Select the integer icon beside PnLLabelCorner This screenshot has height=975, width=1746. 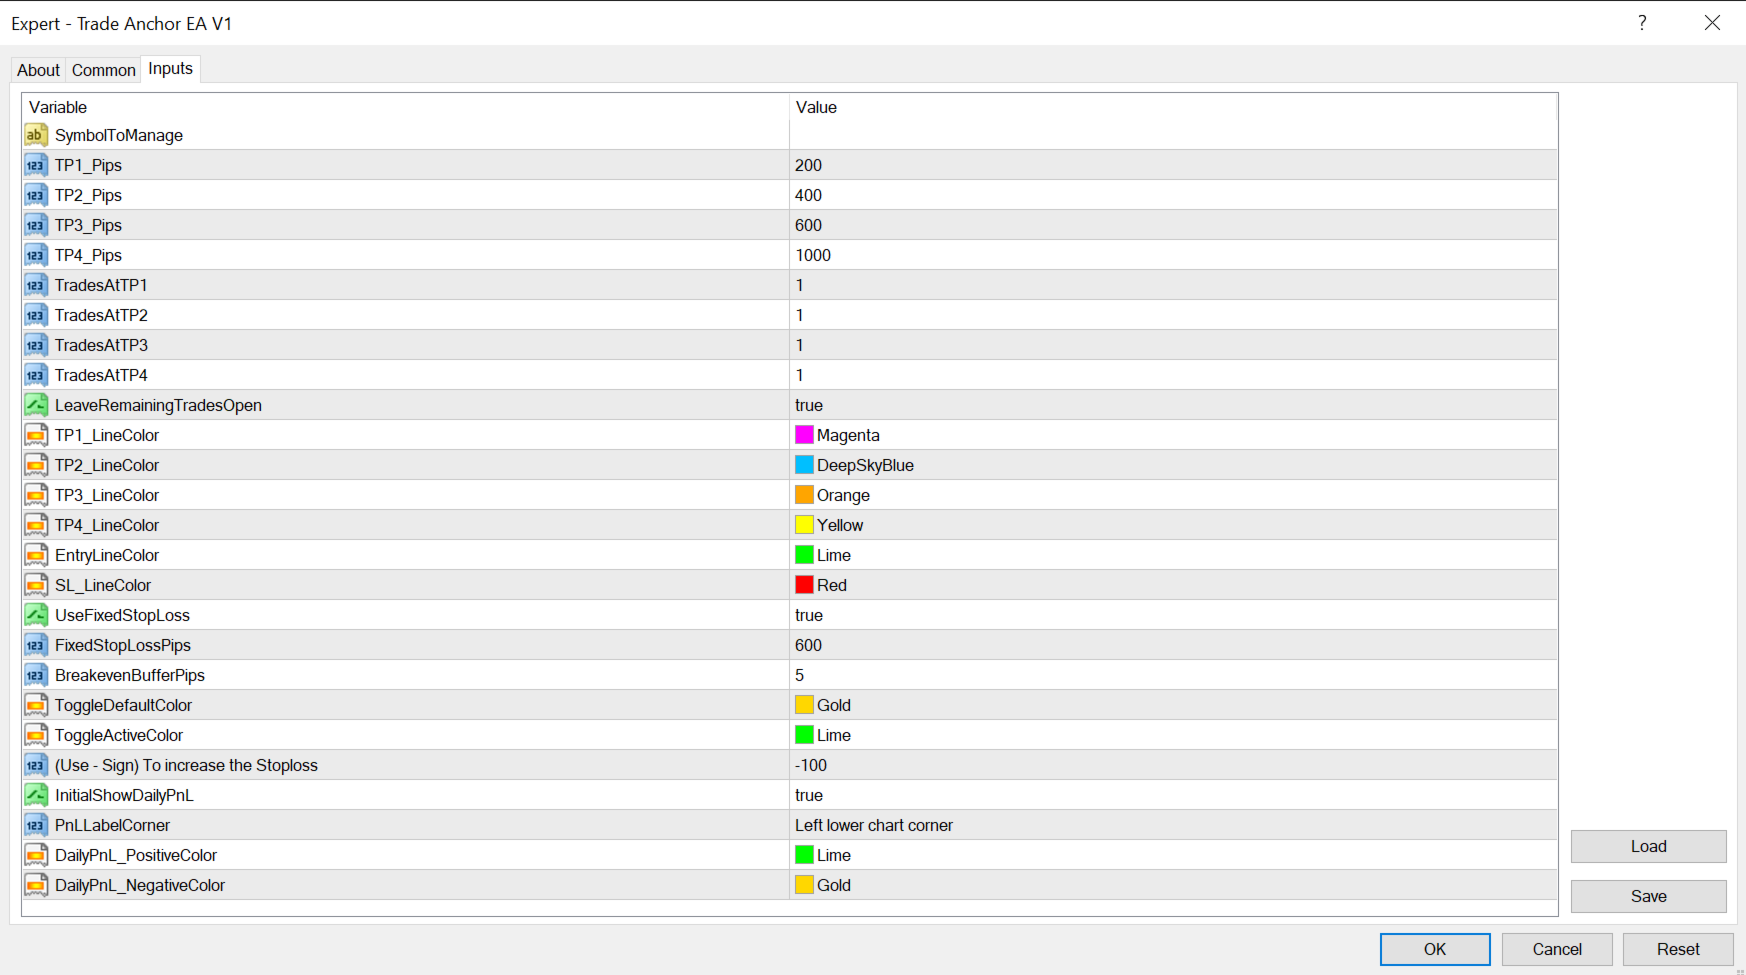[36, 825]
